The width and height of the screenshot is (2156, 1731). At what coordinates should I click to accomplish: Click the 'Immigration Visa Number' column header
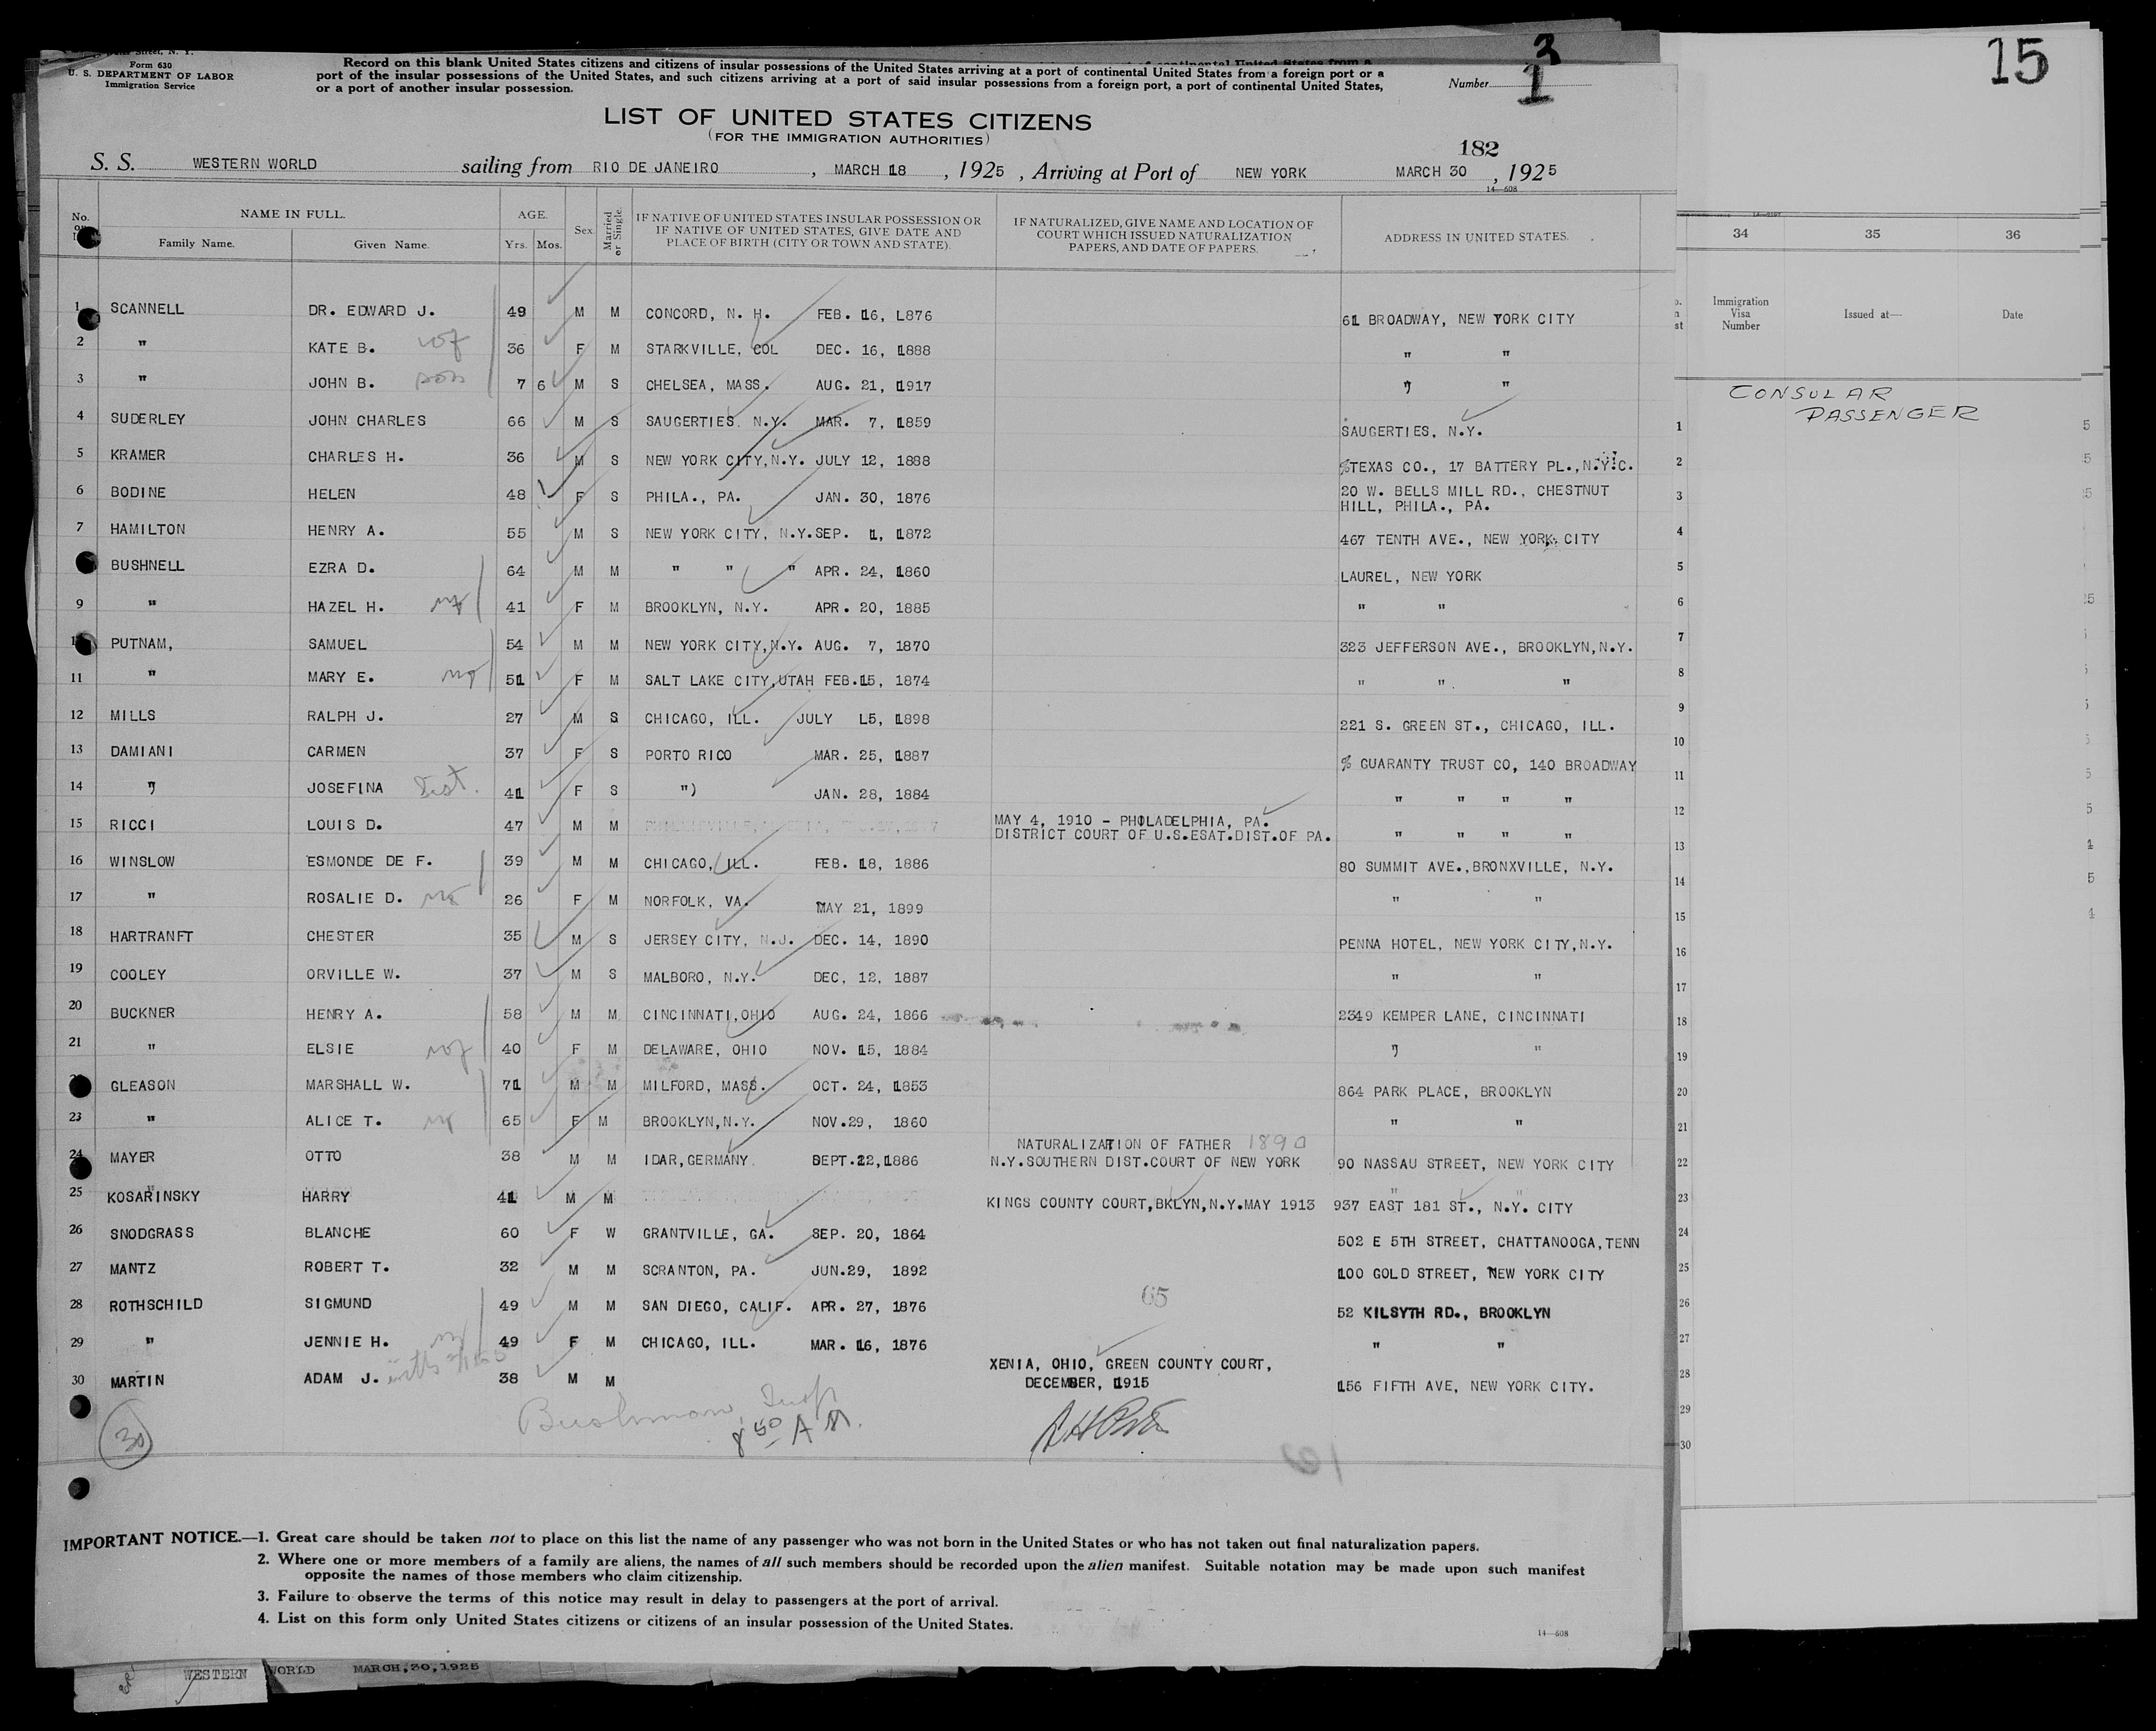pos(1740,313)
